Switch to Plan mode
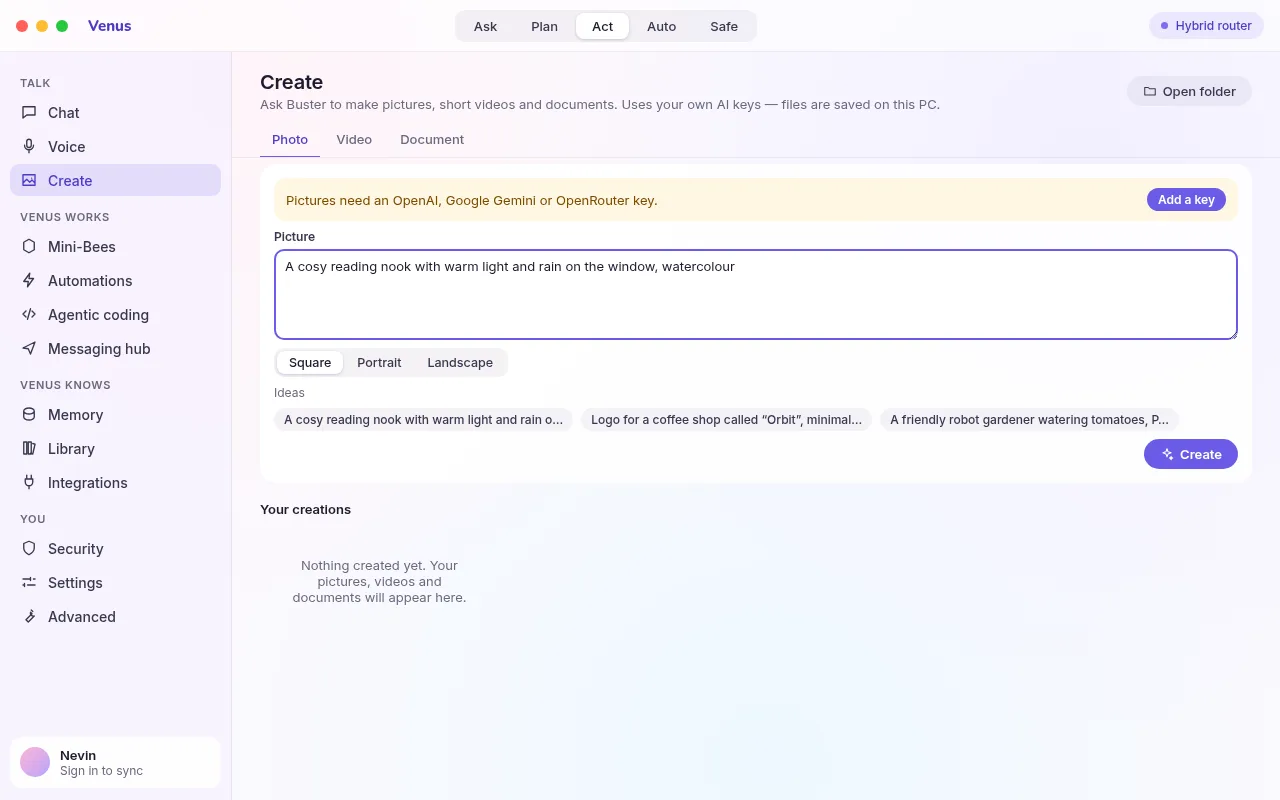The height and width of the screenshot is (800, 1280). [x=544, y=26]
